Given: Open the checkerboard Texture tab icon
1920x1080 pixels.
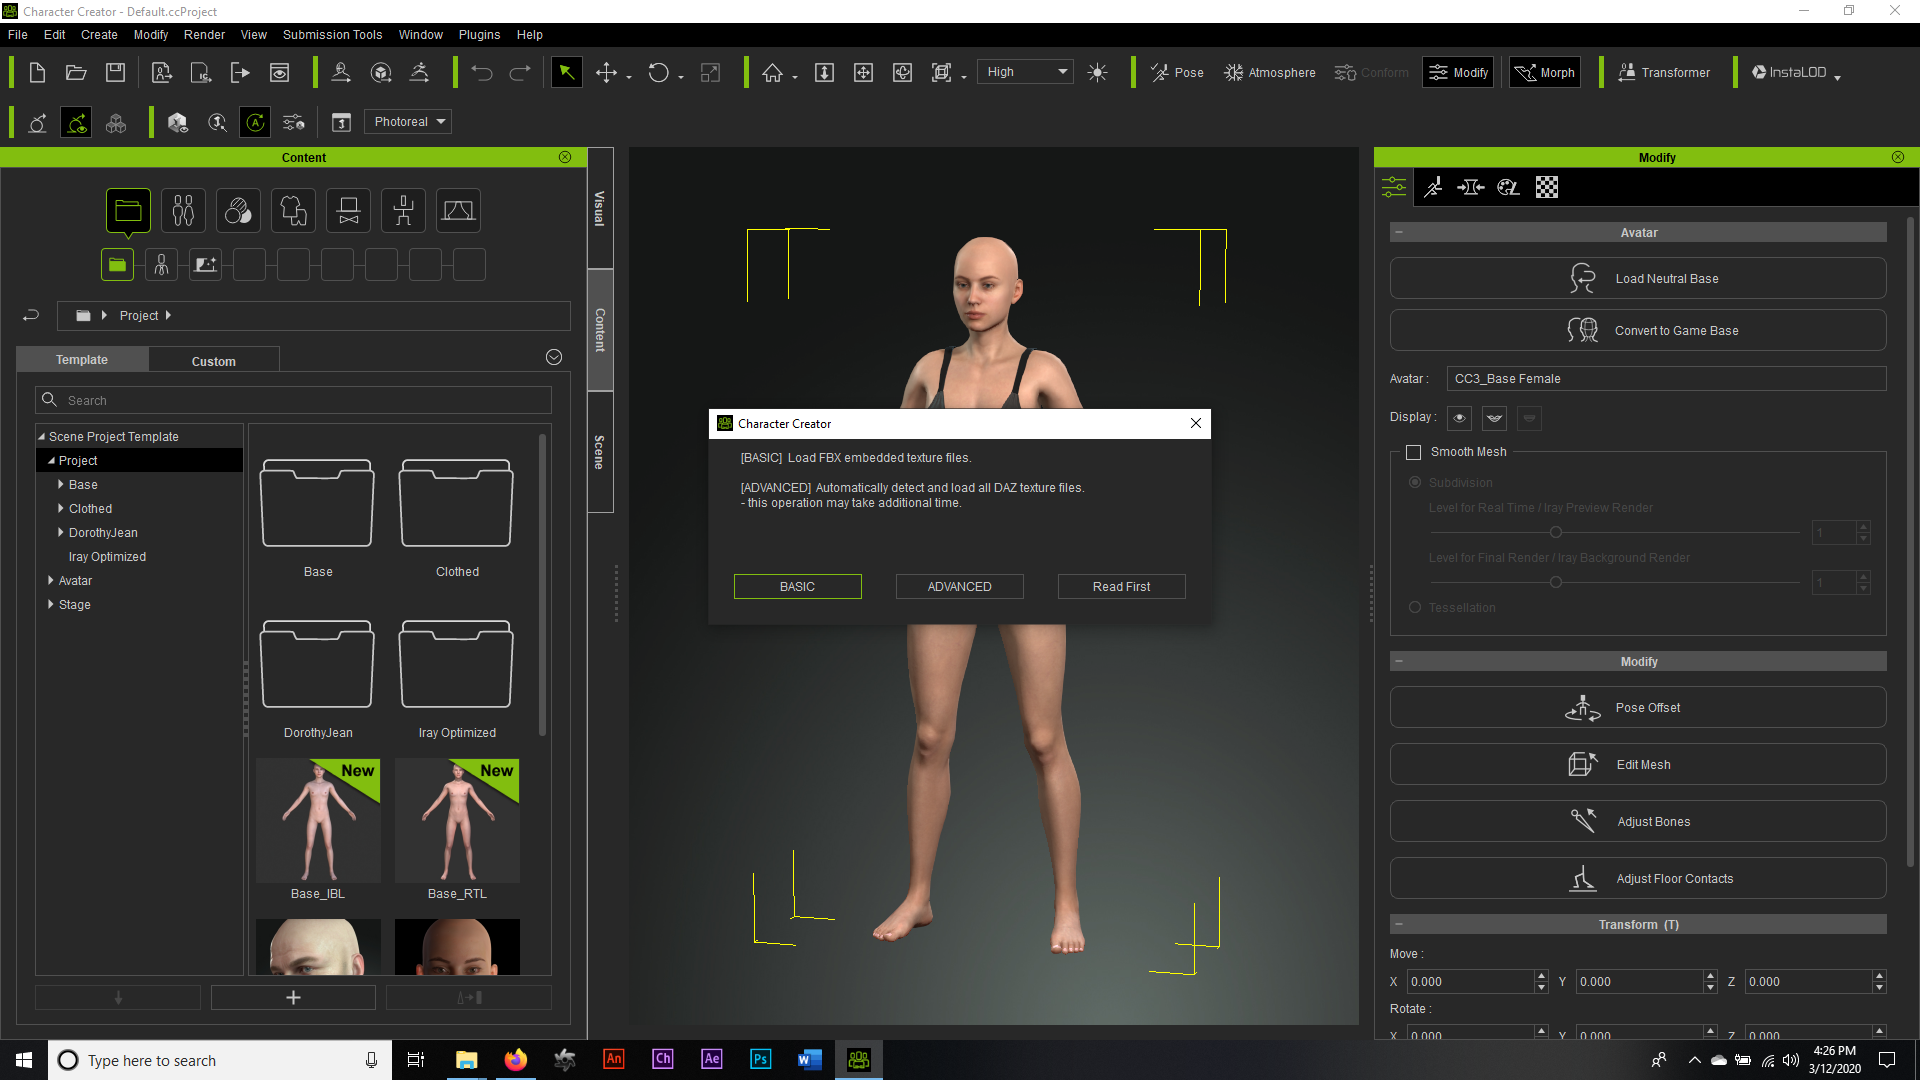Looking at the screenshot, I should pyautogui.click(x=1547, y=187).
